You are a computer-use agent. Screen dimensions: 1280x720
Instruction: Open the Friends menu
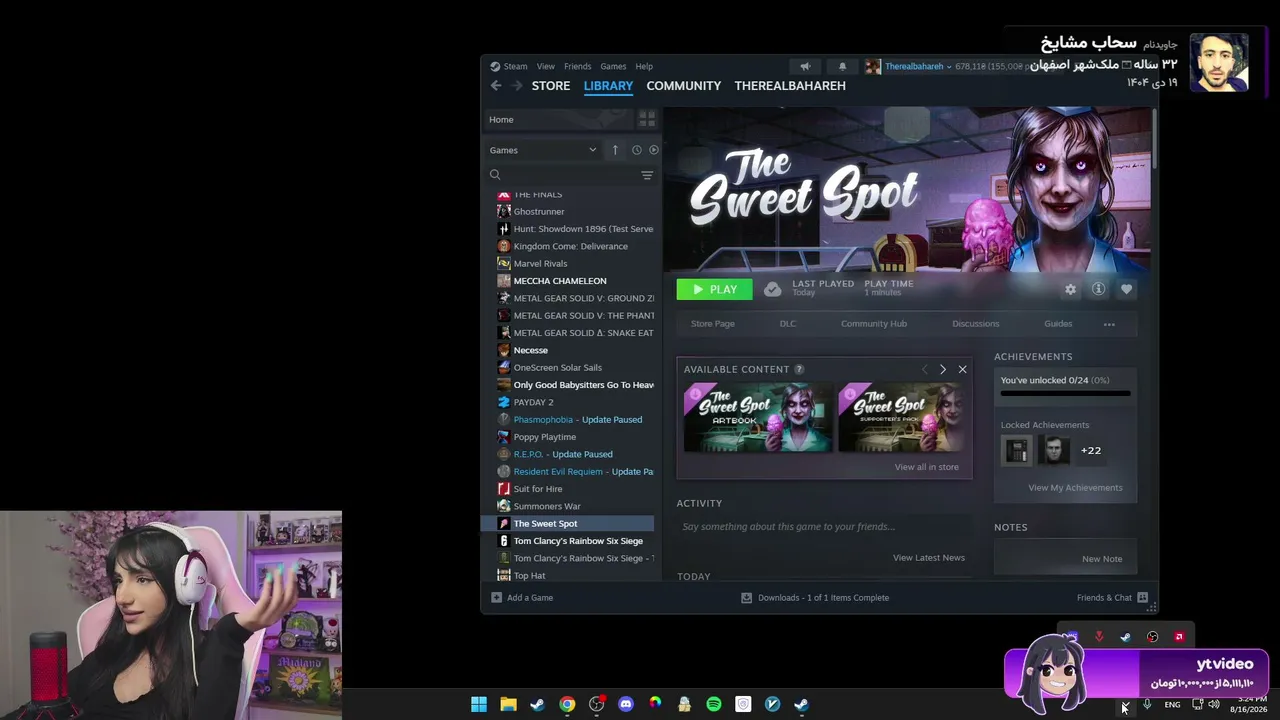[x=577, y=67]
